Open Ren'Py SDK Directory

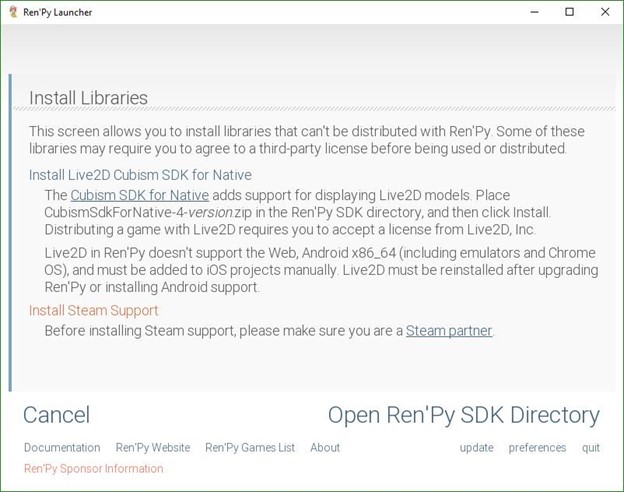tap(463, 415)
